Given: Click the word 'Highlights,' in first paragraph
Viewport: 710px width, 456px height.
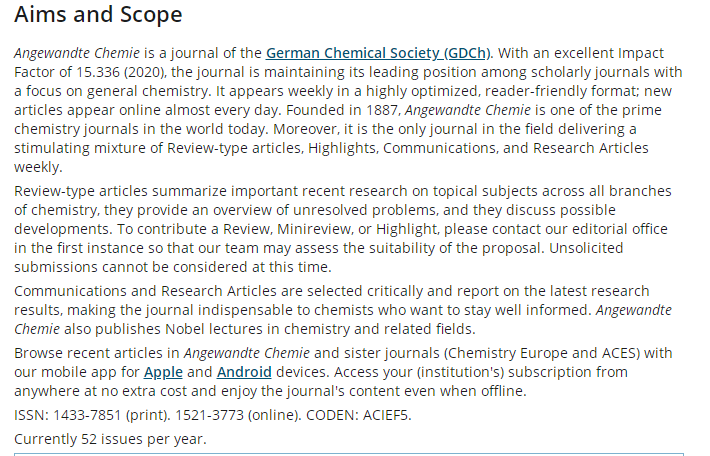Looking at the screenshot, I should tap(343, 148).
